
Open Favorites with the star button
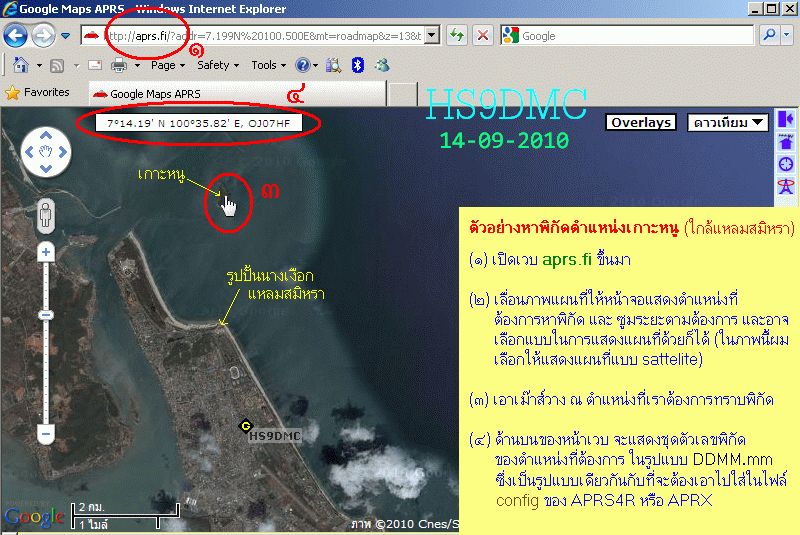[x=37, y=92]
